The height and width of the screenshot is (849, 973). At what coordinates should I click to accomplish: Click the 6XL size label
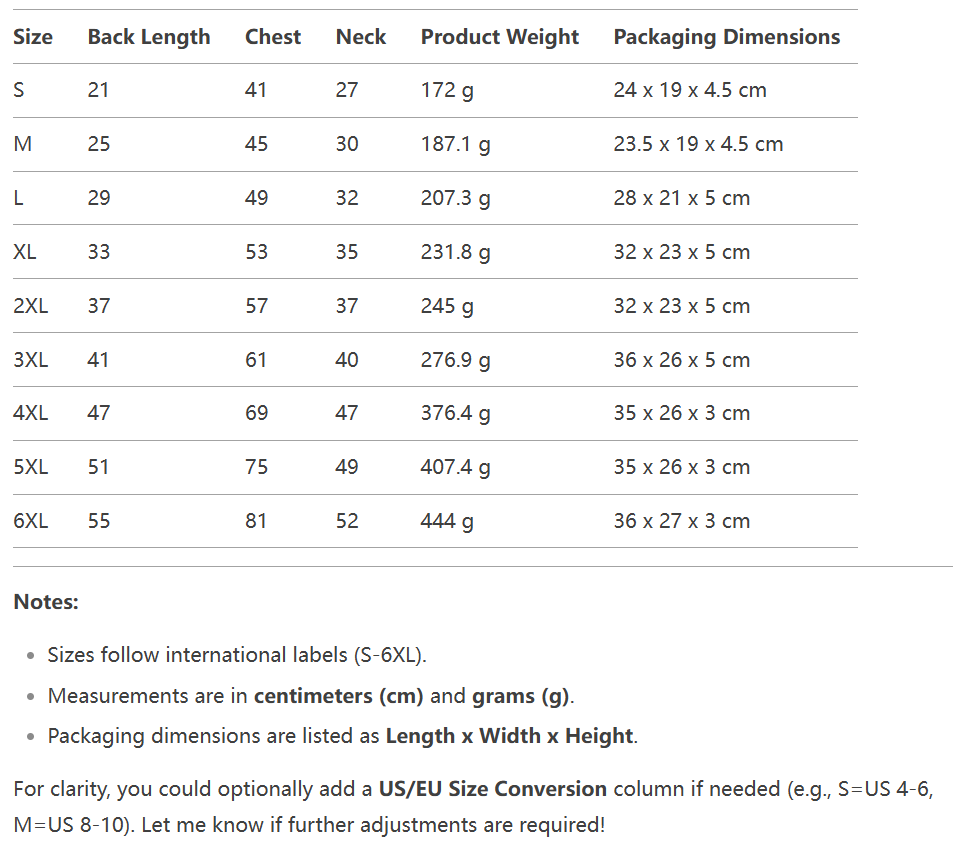30,521
